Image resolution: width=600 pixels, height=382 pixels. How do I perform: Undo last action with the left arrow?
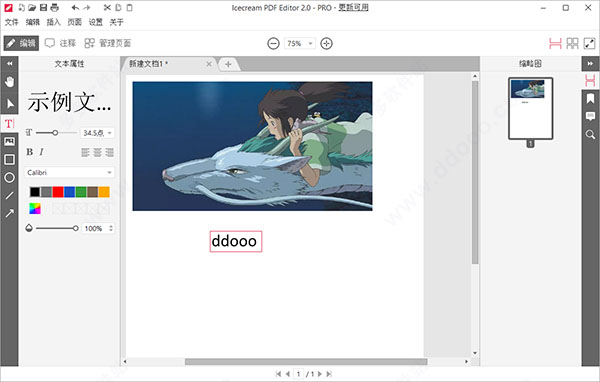(x=75, y=7)
